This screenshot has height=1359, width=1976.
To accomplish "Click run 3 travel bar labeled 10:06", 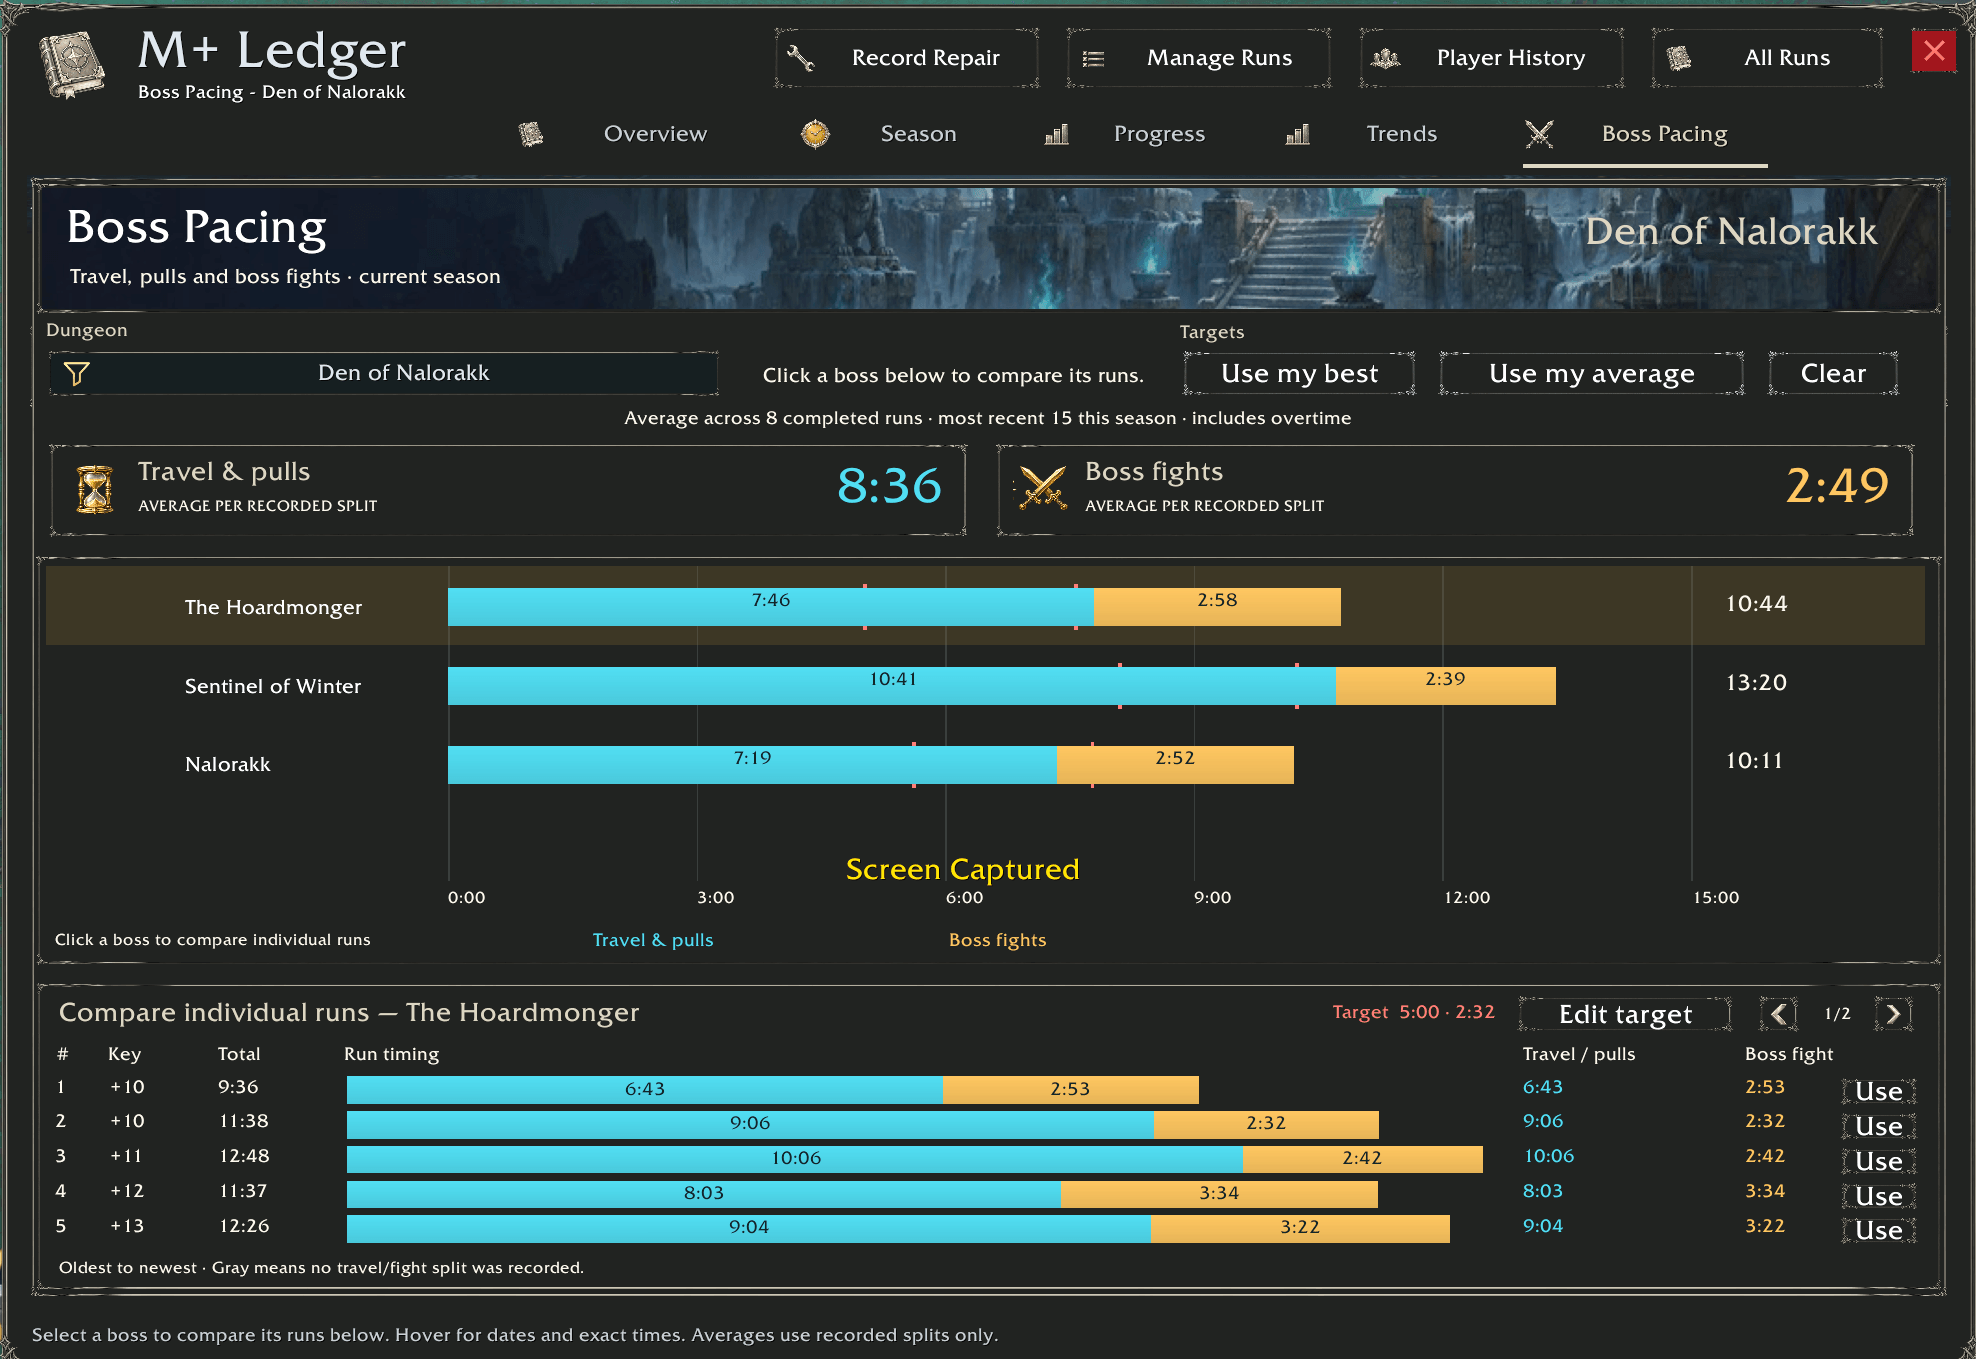I will (x=795, y=1158).
